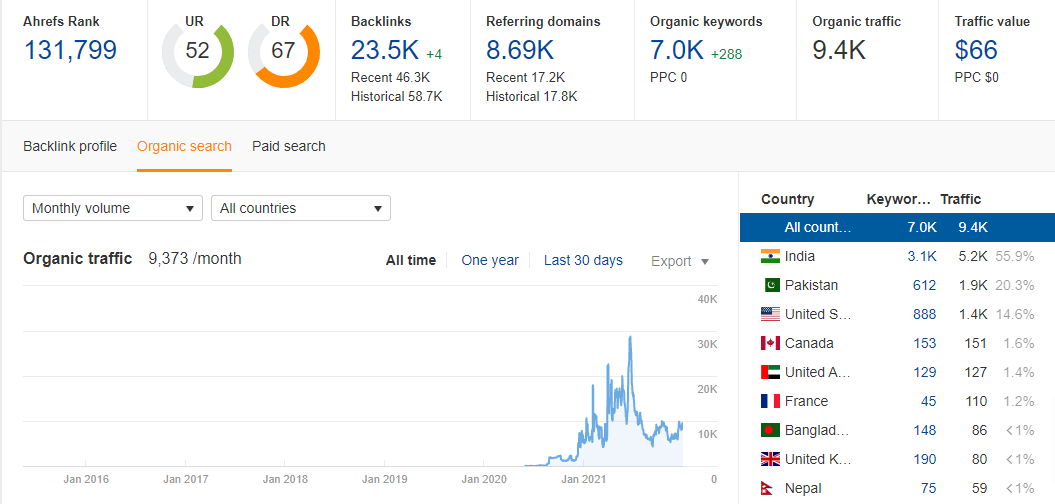Open the All countries dropdown
Image resolution: width=1055 pixels, height=504 pixels.
tap(301, 208)
